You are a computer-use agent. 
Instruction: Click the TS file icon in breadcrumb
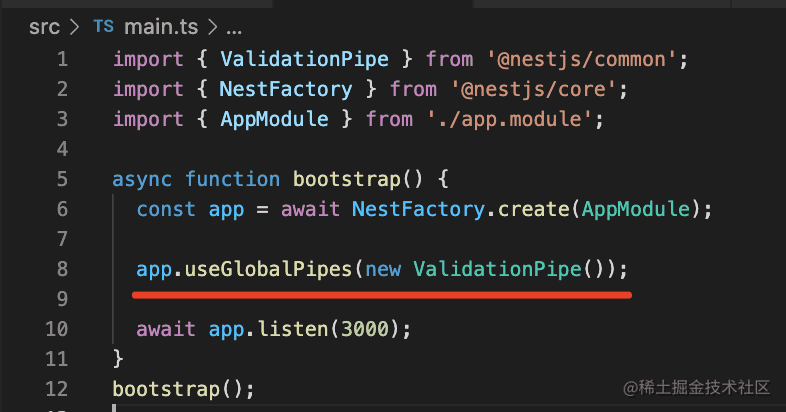[x=103, y=27]
